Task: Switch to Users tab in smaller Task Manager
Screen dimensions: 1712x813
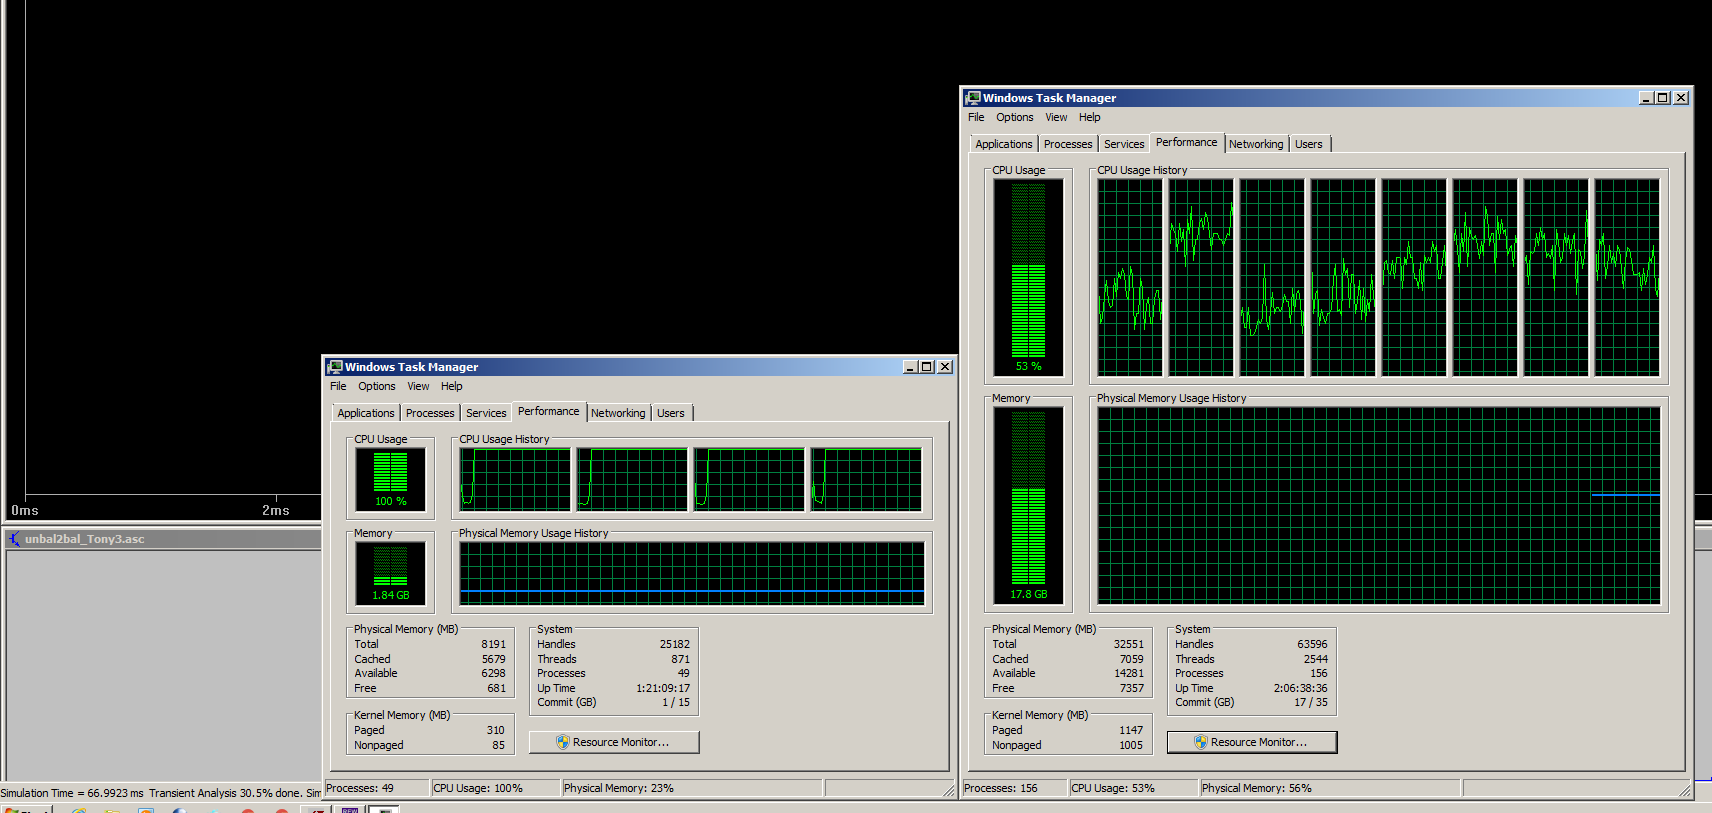Action: coord(671,413)
